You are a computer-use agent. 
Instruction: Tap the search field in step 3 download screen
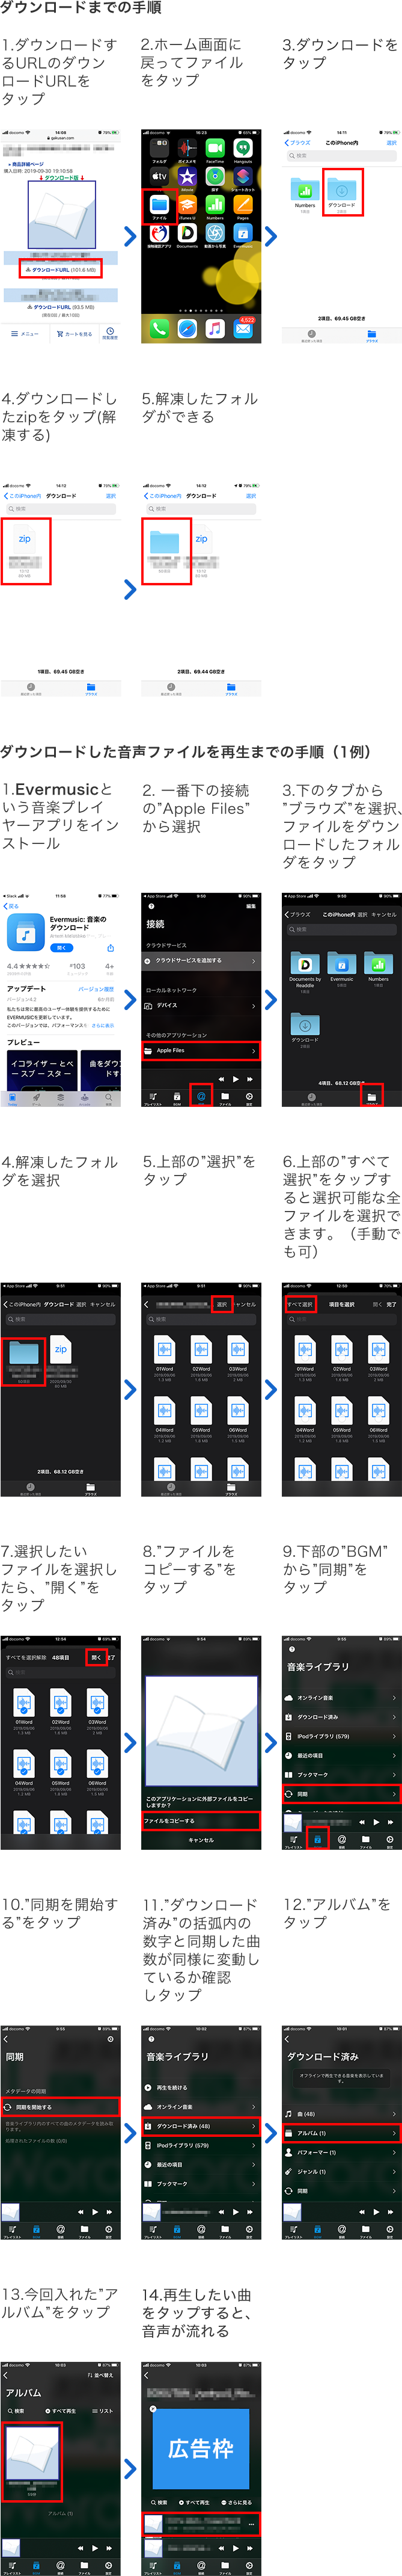(341, 156)
